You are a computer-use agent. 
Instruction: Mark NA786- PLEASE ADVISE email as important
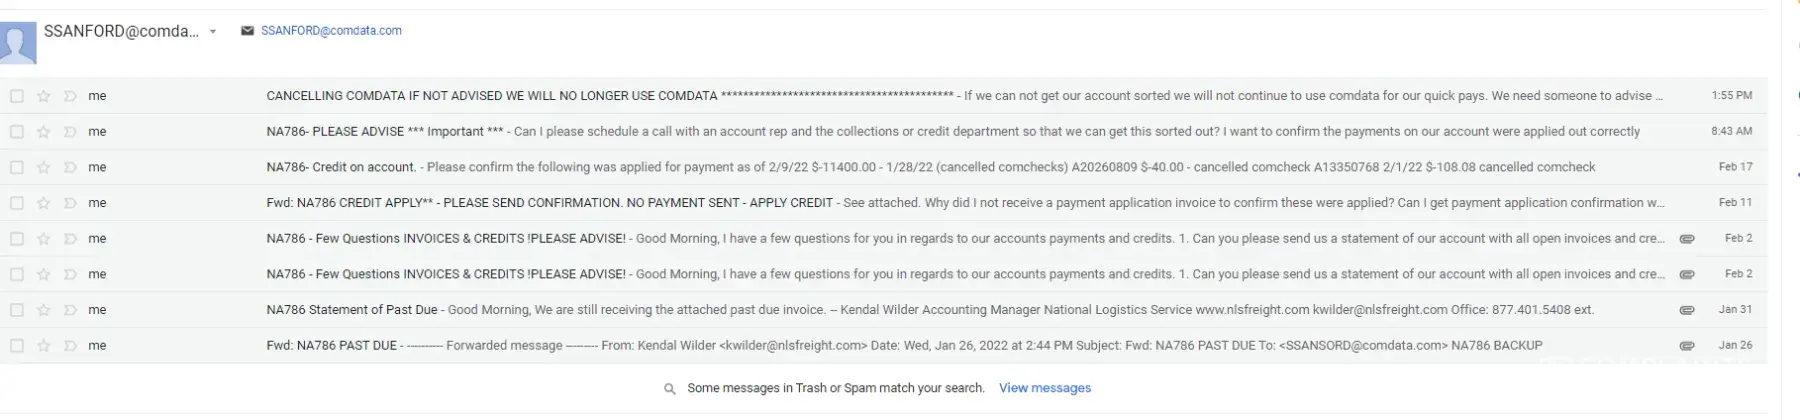click(x=70, y=132)
